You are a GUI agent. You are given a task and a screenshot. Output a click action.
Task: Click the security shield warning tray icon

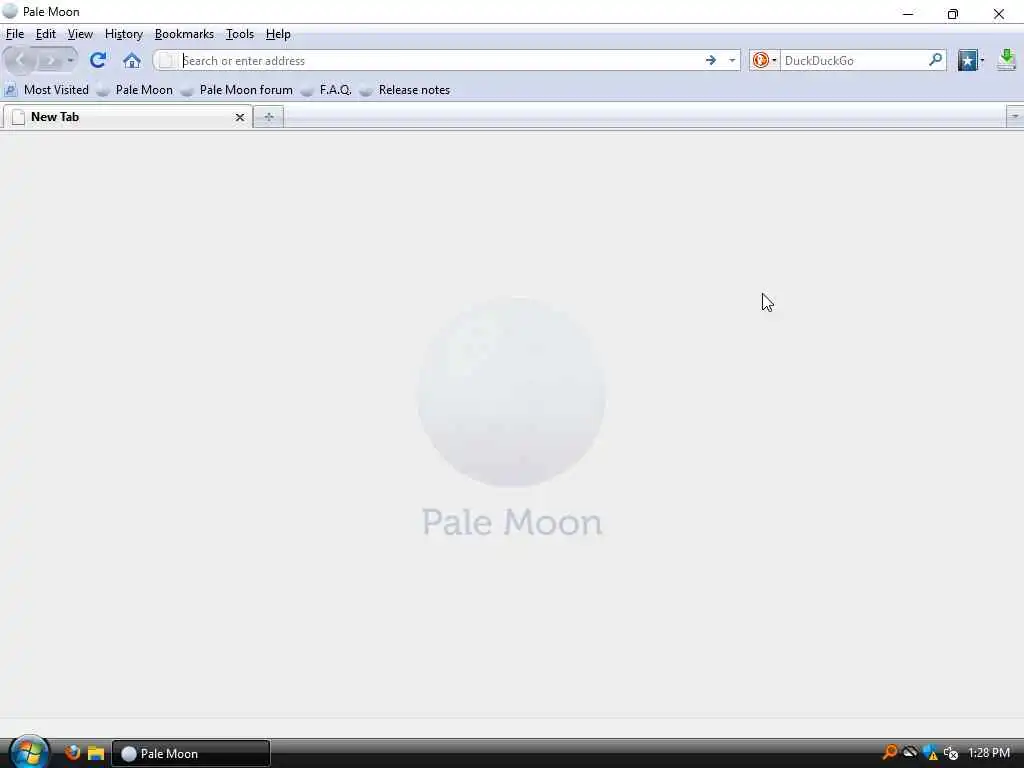tap(931, 753)
